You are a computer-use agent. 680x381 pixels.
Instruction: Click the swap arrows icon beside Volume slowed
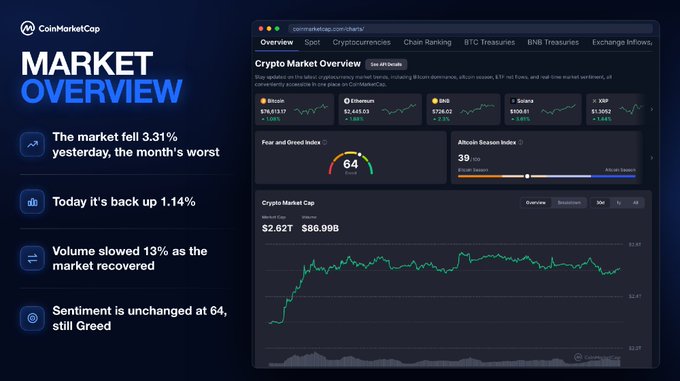tap(32, 259)
